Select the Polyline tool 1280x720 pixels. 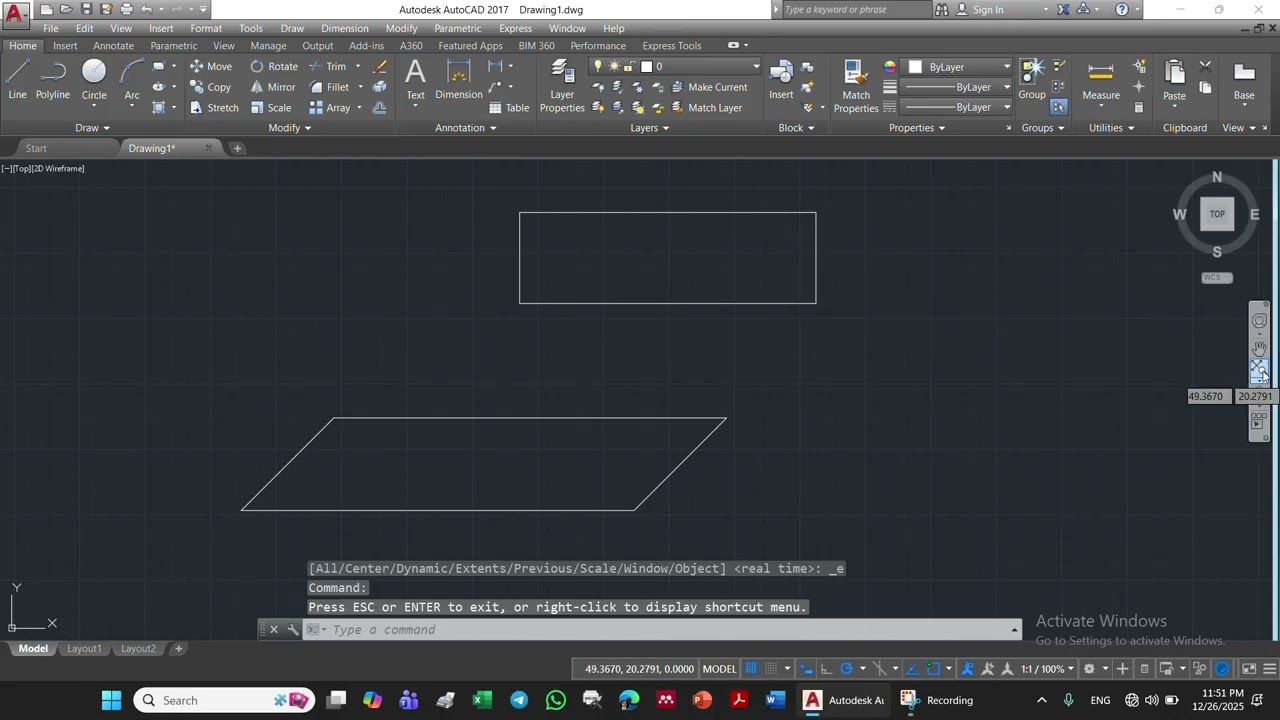[53, 80]
